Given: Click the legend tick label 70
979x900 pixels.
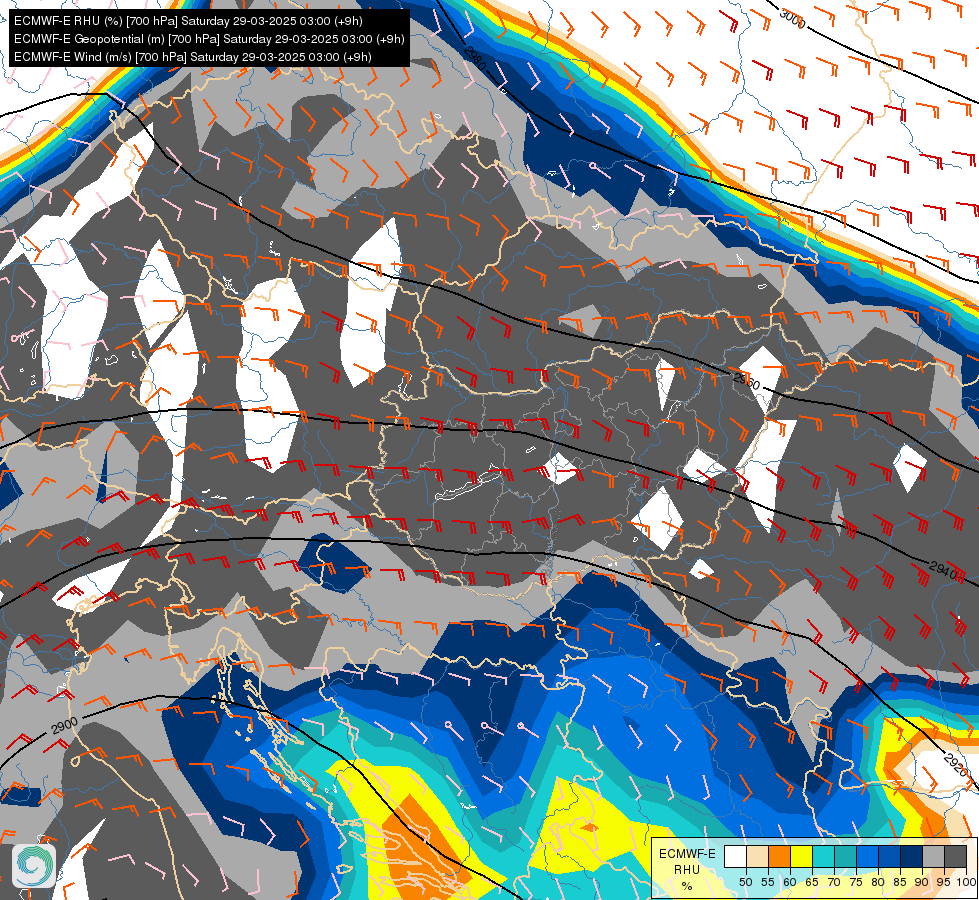Looking at the screenshot, I should click(x=834, y=882).
